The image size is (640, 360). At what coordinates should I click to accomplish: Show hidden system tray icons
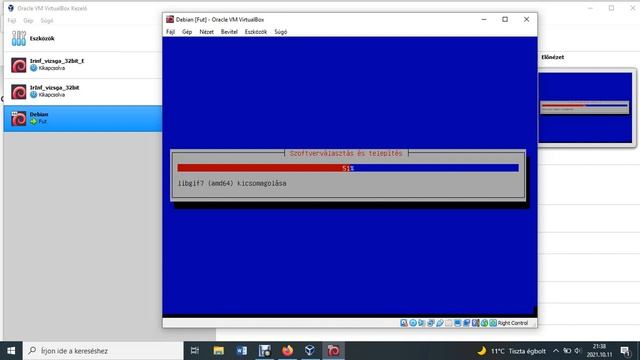click(556, 351)
